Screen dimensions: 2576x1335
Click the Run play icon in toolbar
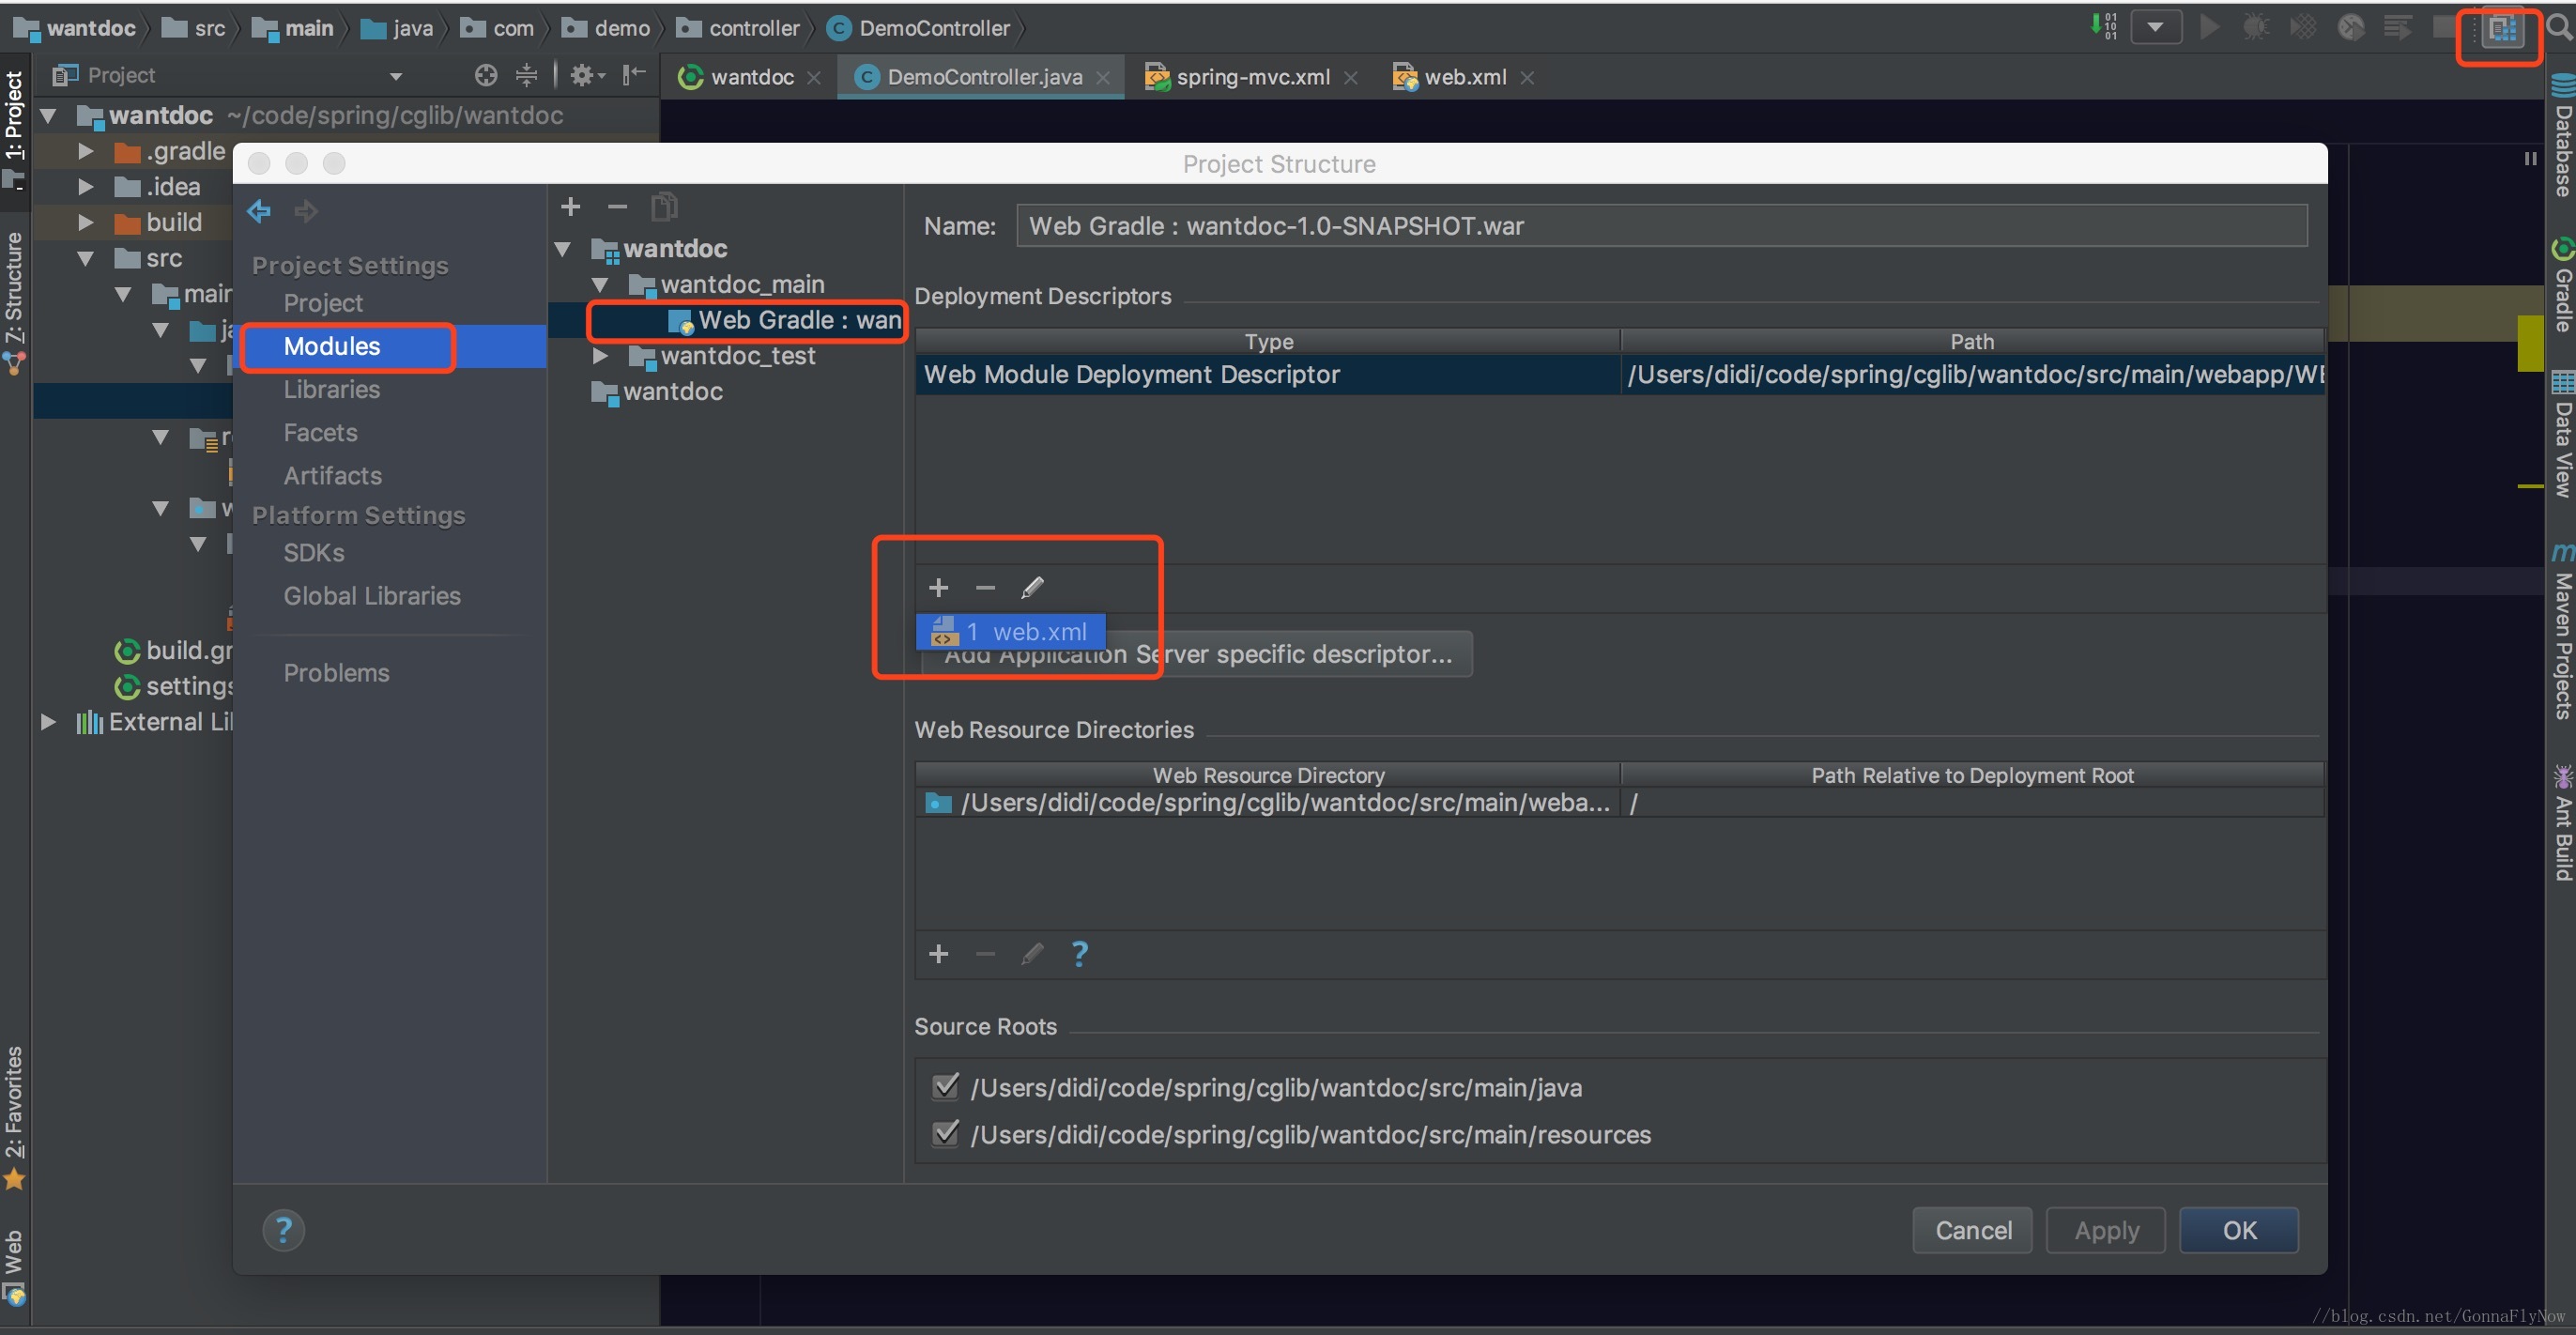[x=2210, y=27]
